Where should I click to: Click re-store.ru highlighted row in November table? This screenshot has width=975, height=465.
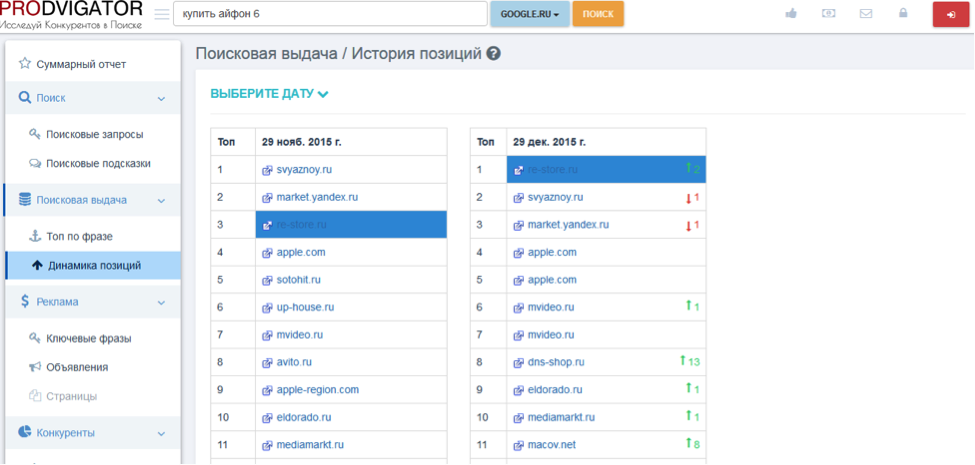[x=351, y=224]
